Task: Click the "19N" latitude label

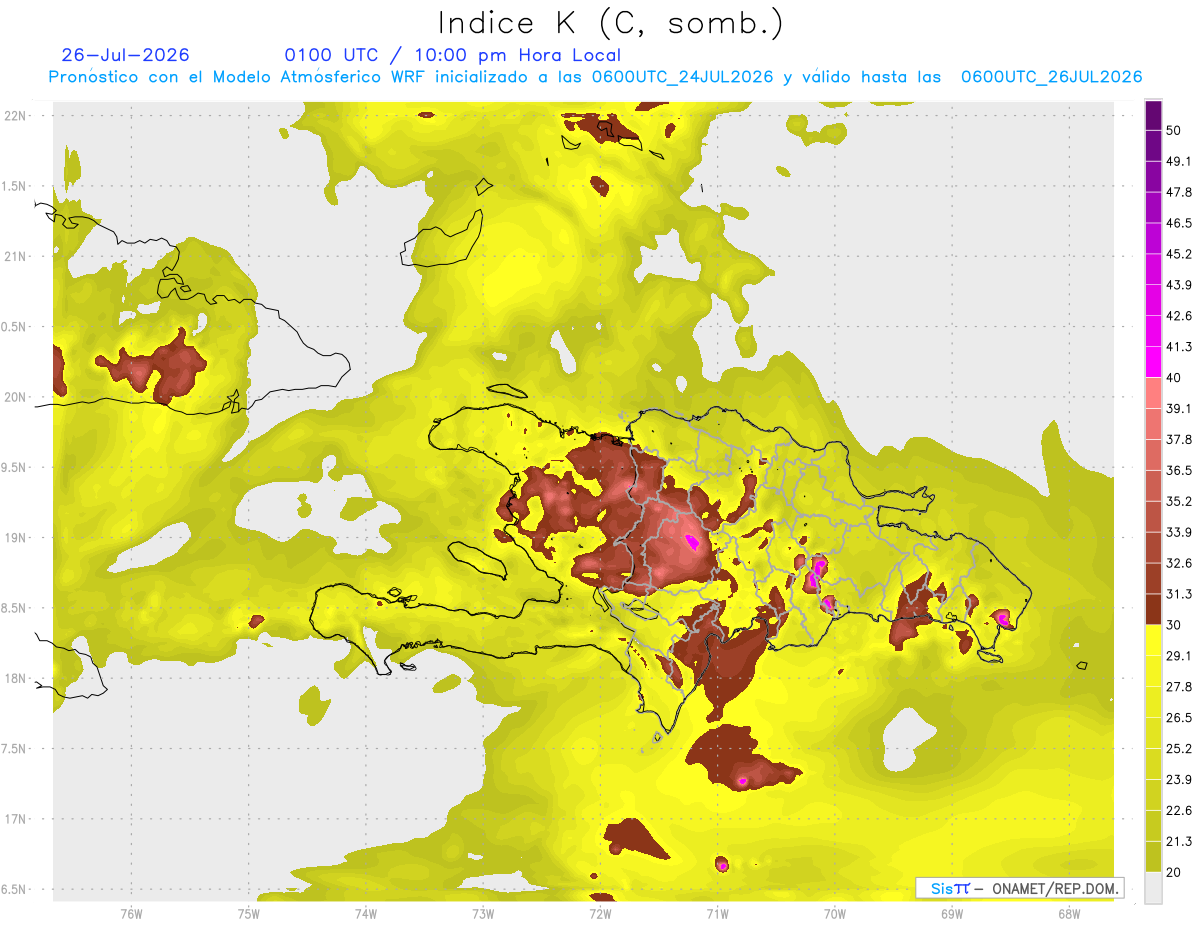Action: (x=15, y=538)
